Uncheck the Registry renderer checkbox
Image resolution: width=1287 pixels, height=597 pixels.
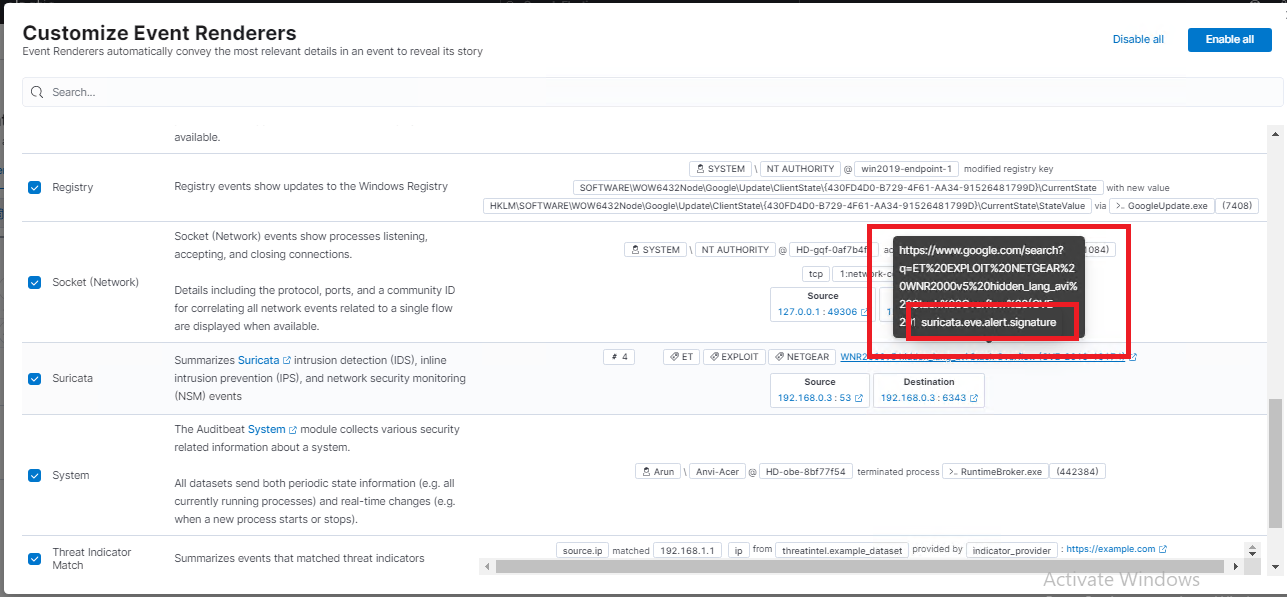pos(34,187)
